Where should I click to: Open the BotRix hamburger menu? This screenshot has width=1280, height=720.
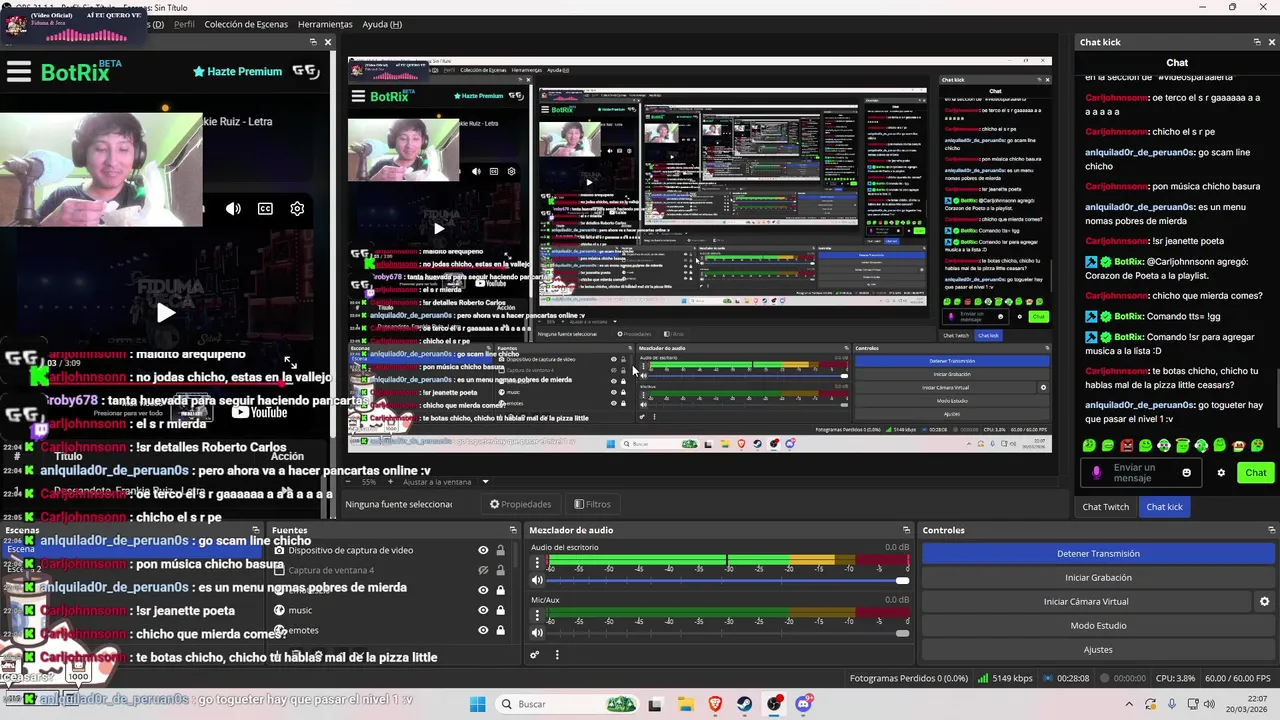pos(19,71)
